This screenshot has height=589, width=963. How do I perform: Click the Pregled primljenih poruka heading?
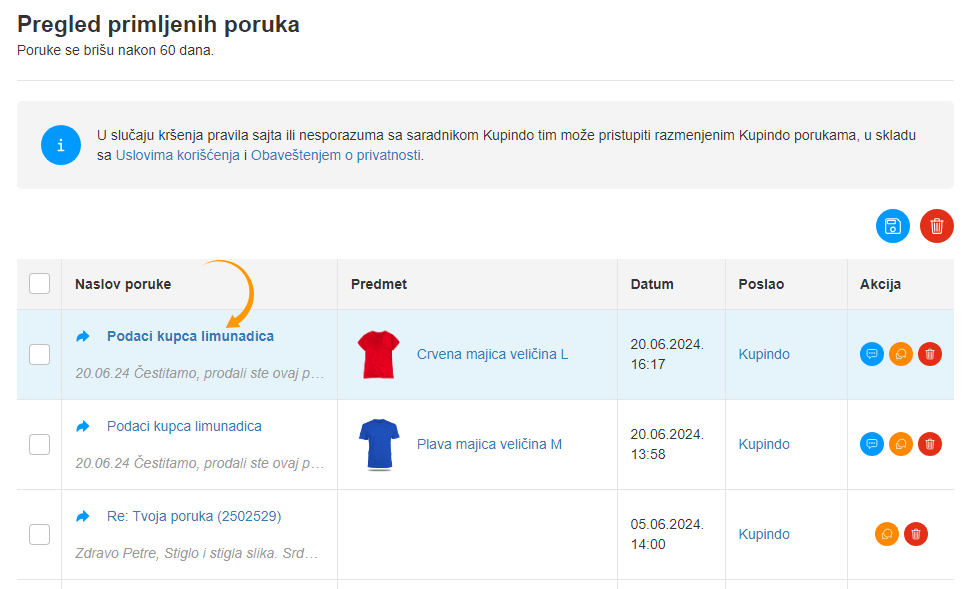pos(158,25)
